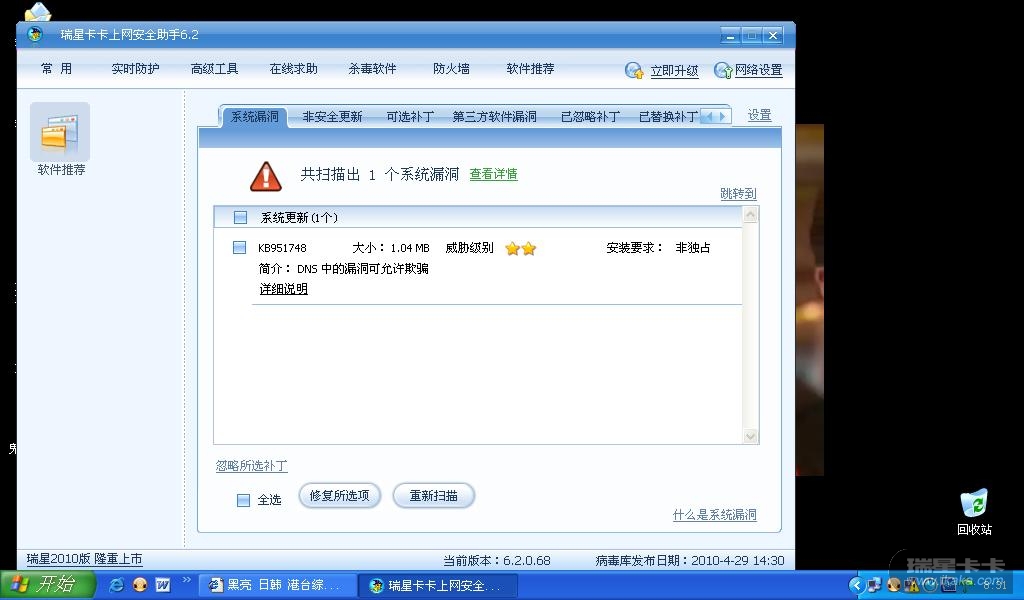The width and height of the screenshot is (1024, 600).
Task: Open the 开始 Start button
Action: pyautogui.click(x=48, y=584)
